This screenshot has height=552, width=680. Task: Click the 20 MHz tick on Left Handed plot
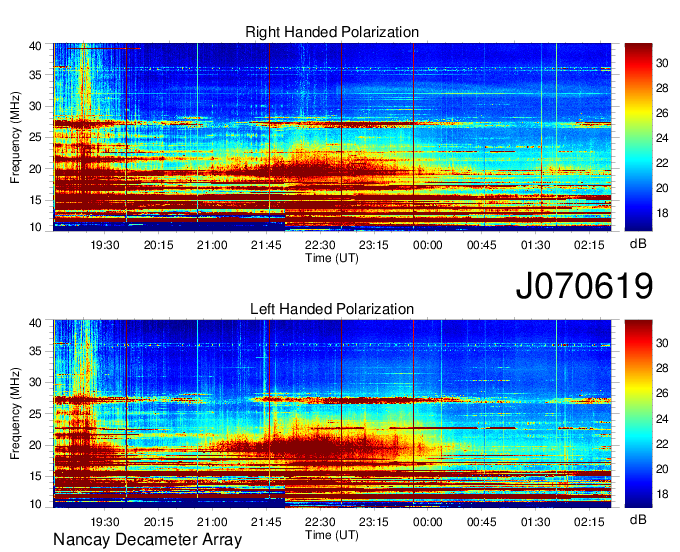[x=36, y=445]
